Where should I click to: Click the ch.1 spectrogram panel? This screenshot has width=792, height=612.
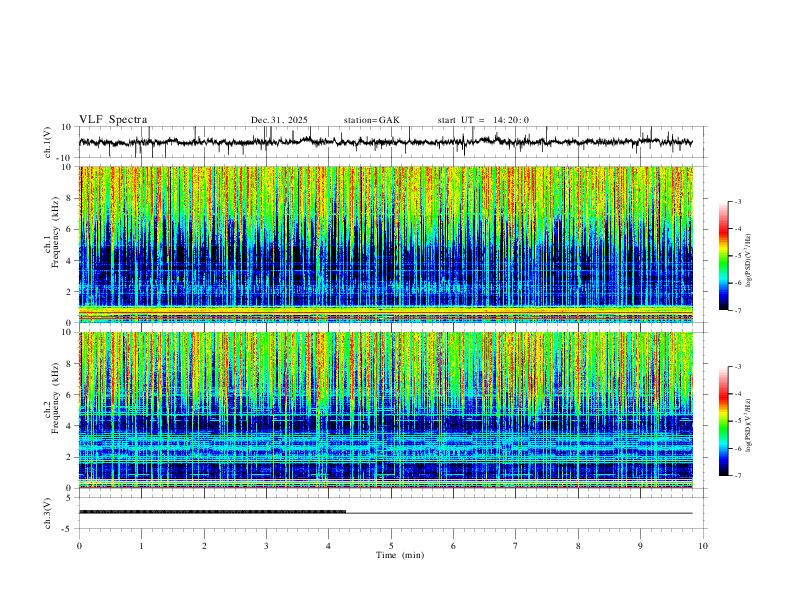[386, 244]
